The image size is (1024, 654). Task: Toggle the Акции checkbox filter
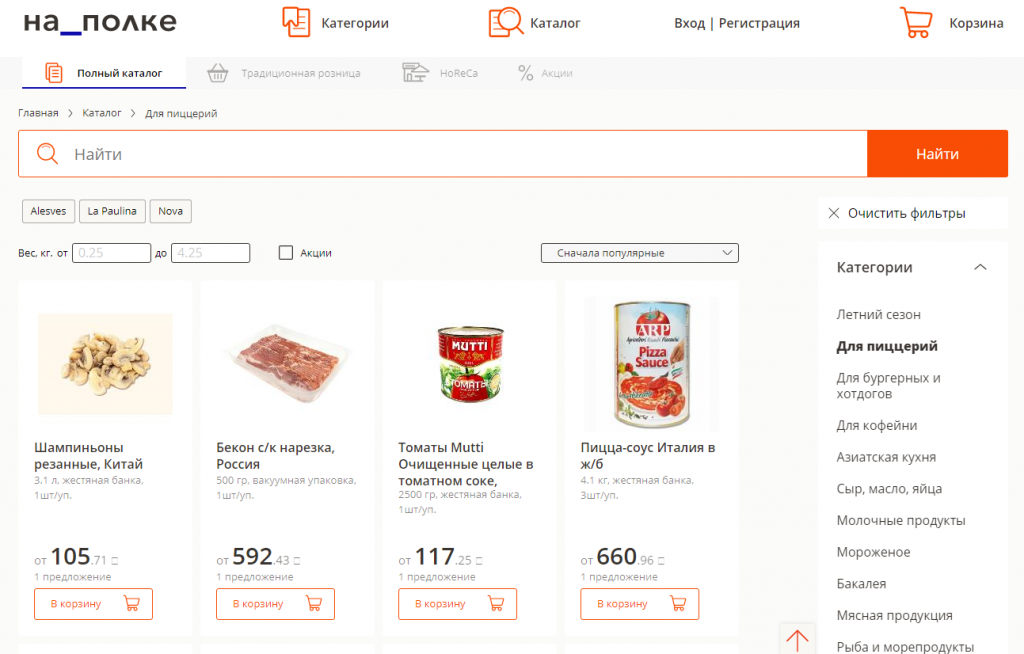click(286, 253)
